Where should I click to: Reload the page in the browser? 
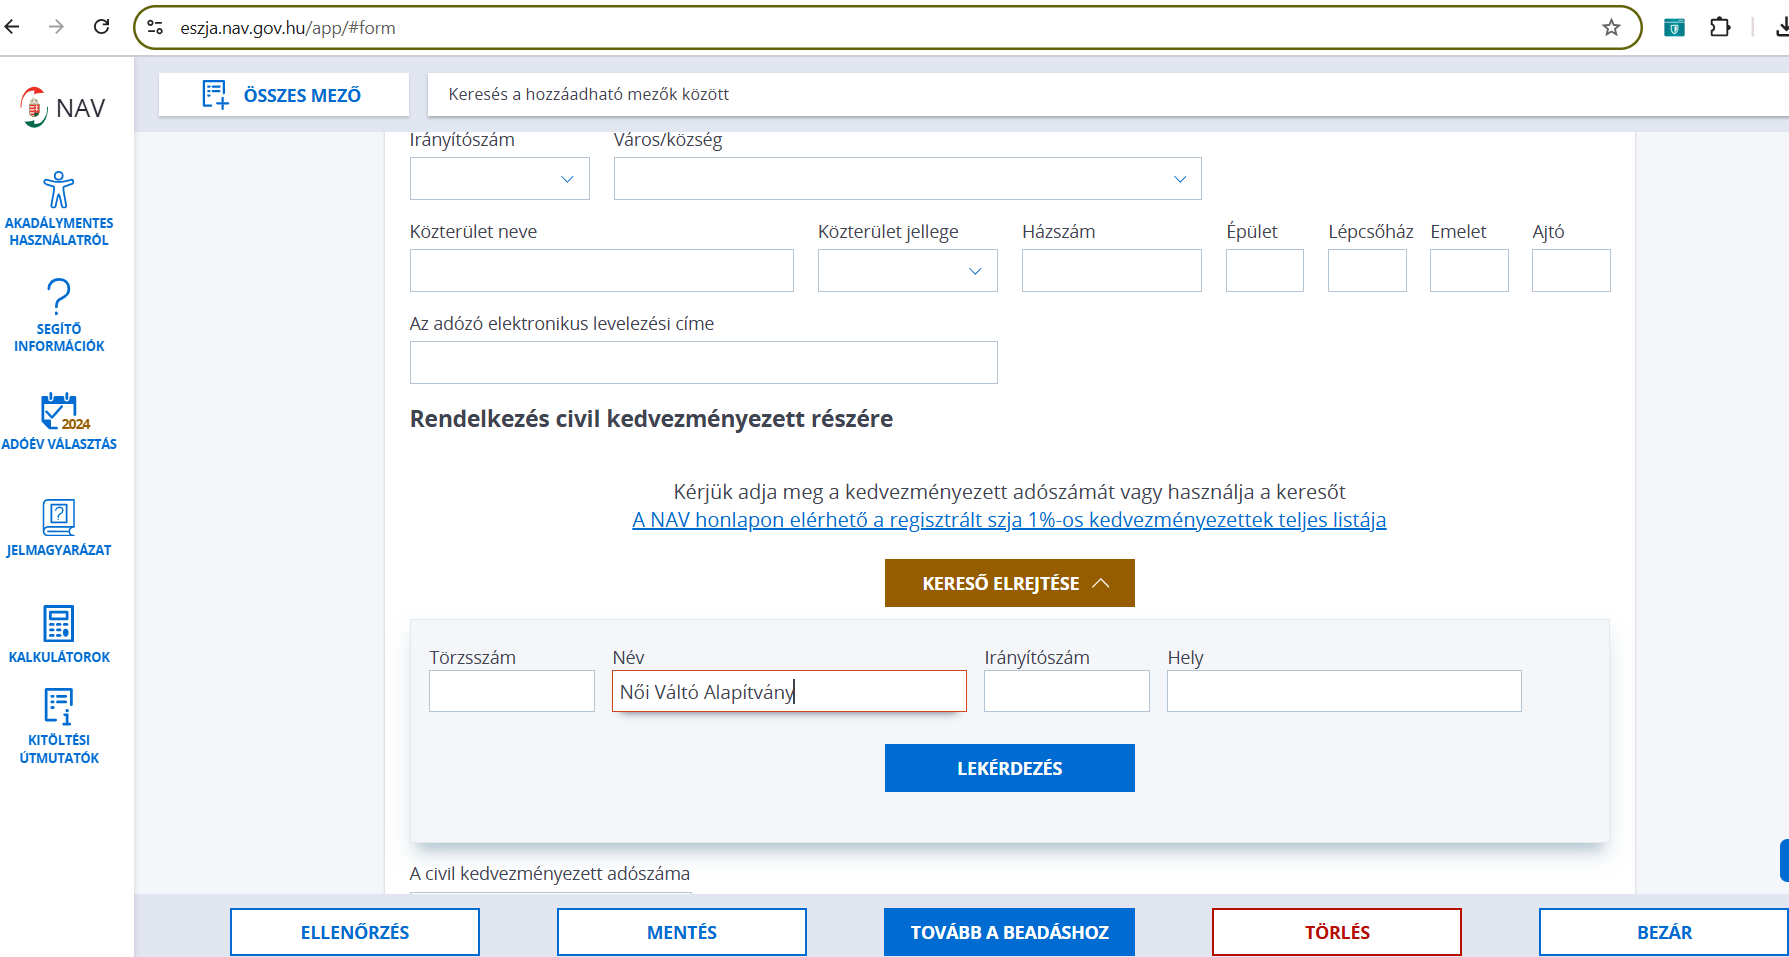pyautogui.click(x=101, y=27)
